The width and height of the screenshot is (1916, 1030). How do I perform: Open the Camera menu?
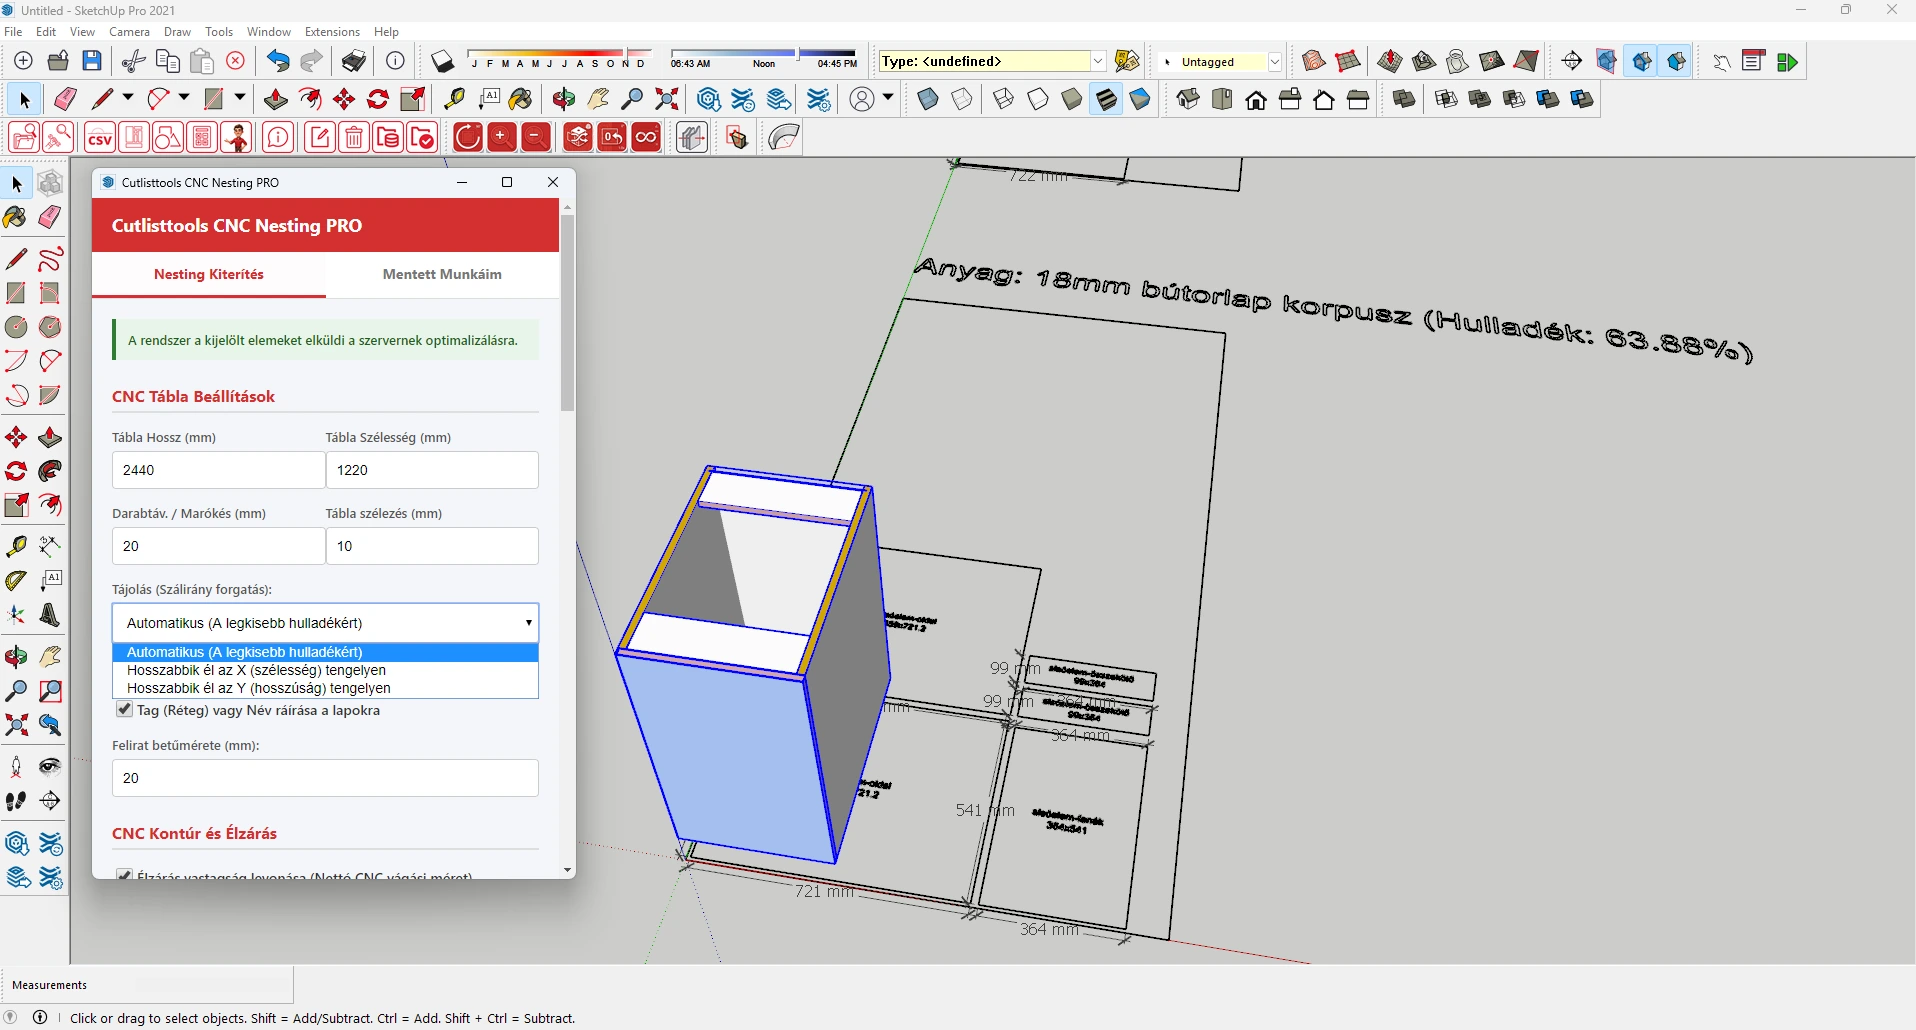[x=129, y=32]
